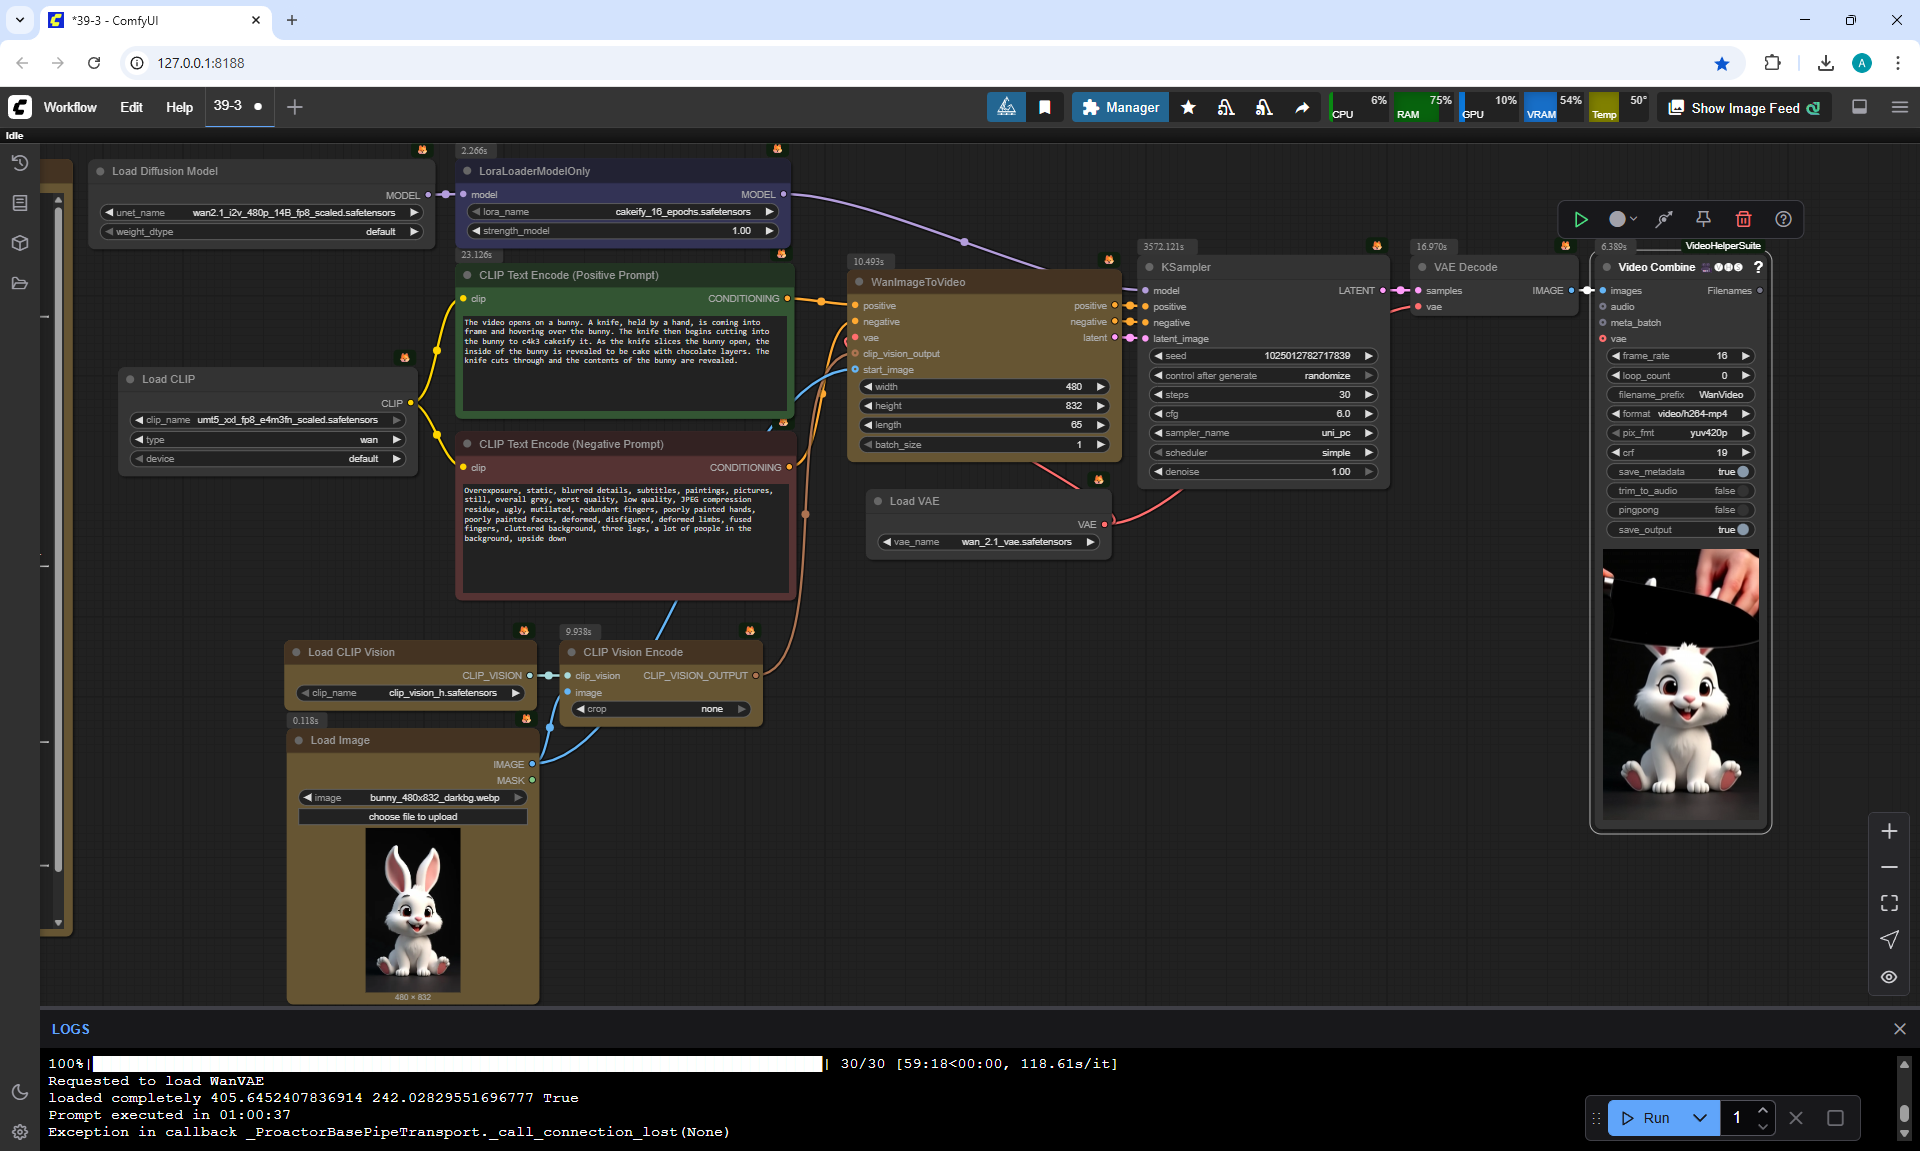The width and height of the screenshot is (1920, 1151).
Task: Click choose file to upload button
Action: 412,817
